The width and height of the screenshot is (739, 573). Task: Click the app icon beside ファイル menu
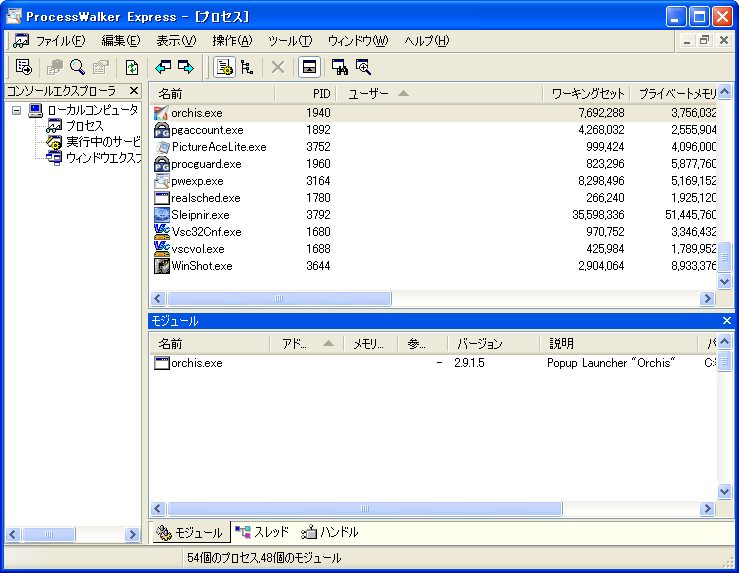(x=21, y=41)
